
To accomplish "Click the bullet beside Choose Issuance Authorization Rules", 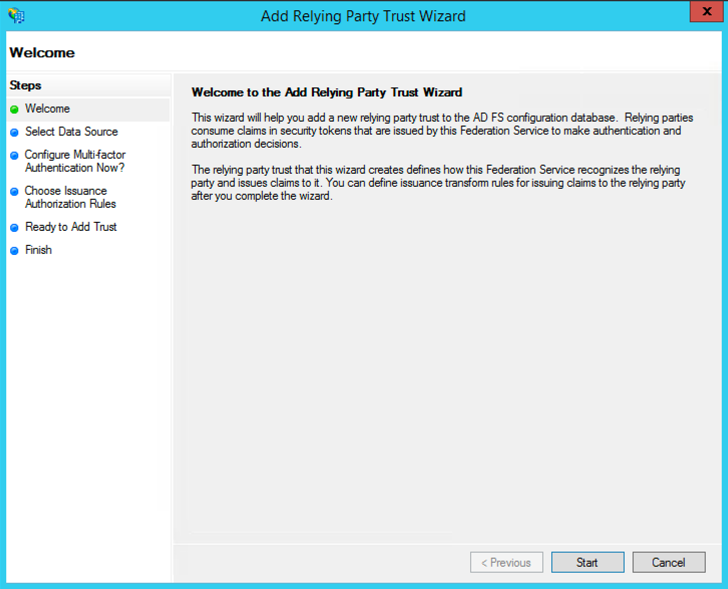I will click(14, 192).
